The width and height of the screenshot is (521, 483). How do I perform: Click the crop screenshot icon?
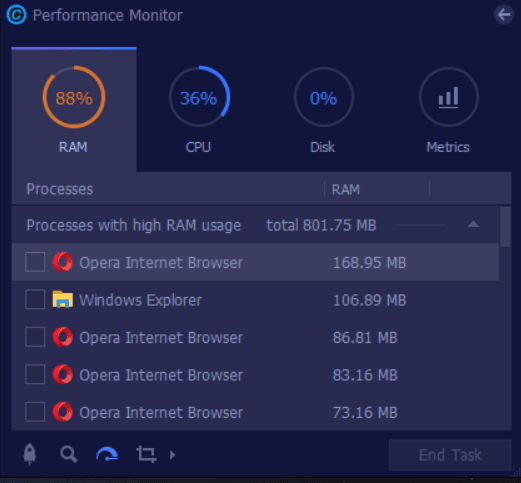coord(146,454)
